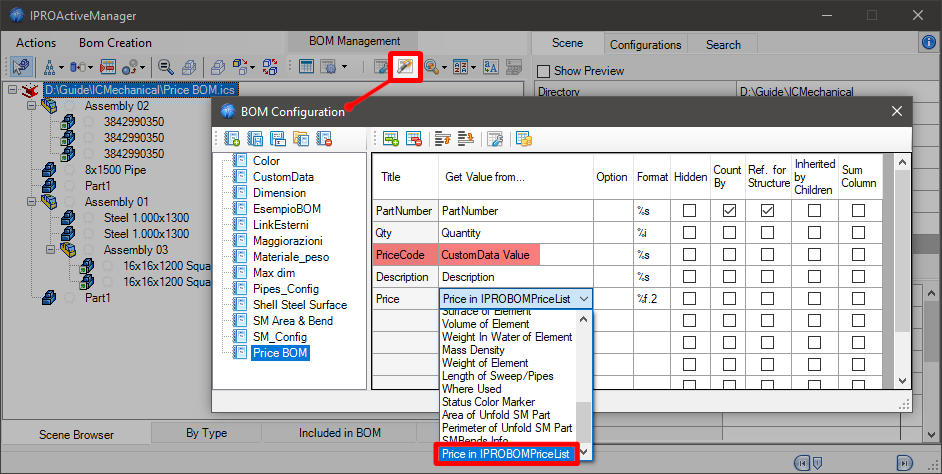Click the table grid icon in main toolbar
The image size is (942, 474).
click(x=307, y=67)
